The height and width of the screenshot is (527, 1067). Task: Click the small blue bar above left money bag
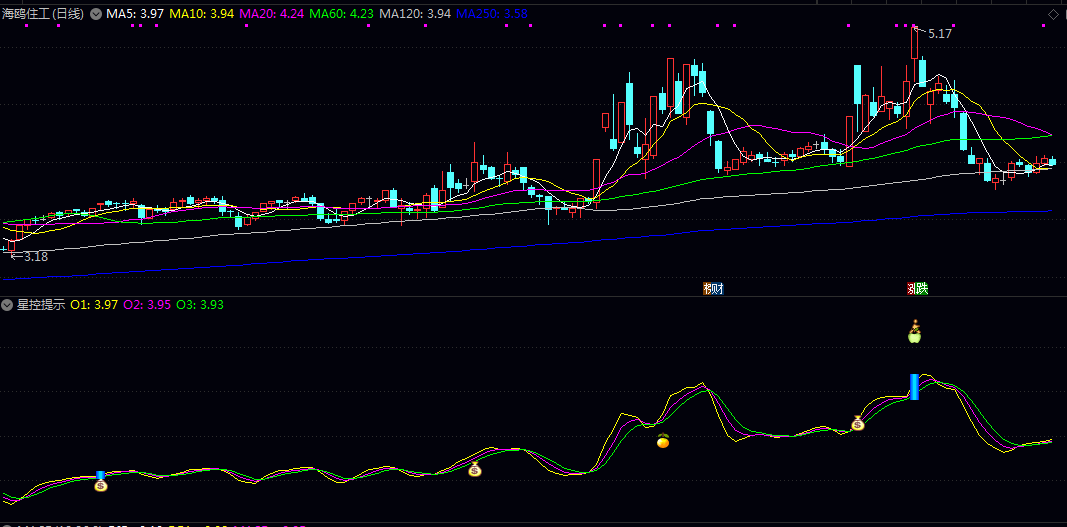[100, 476]
